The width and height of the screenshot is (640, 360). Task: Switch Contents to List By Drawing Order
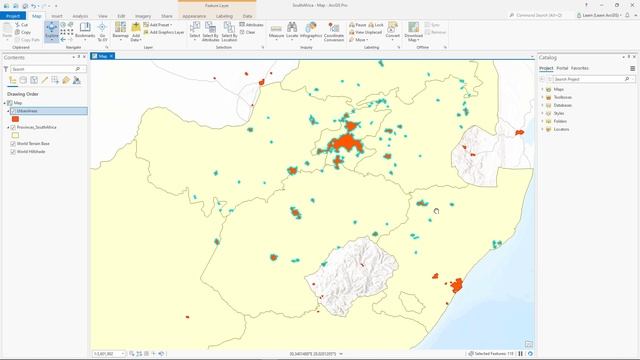click(12, 80)
